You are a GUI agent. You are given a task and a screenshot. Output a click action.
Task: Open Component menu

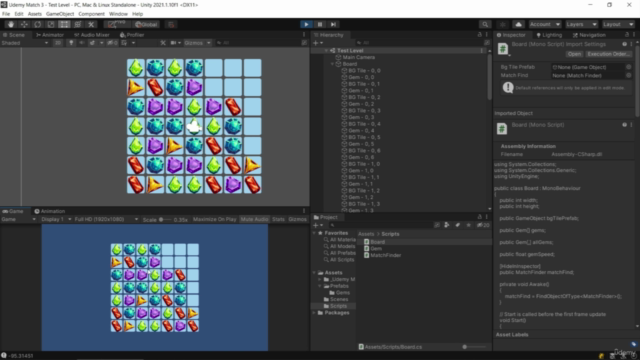pyautogui.click(x=91, y=14)
